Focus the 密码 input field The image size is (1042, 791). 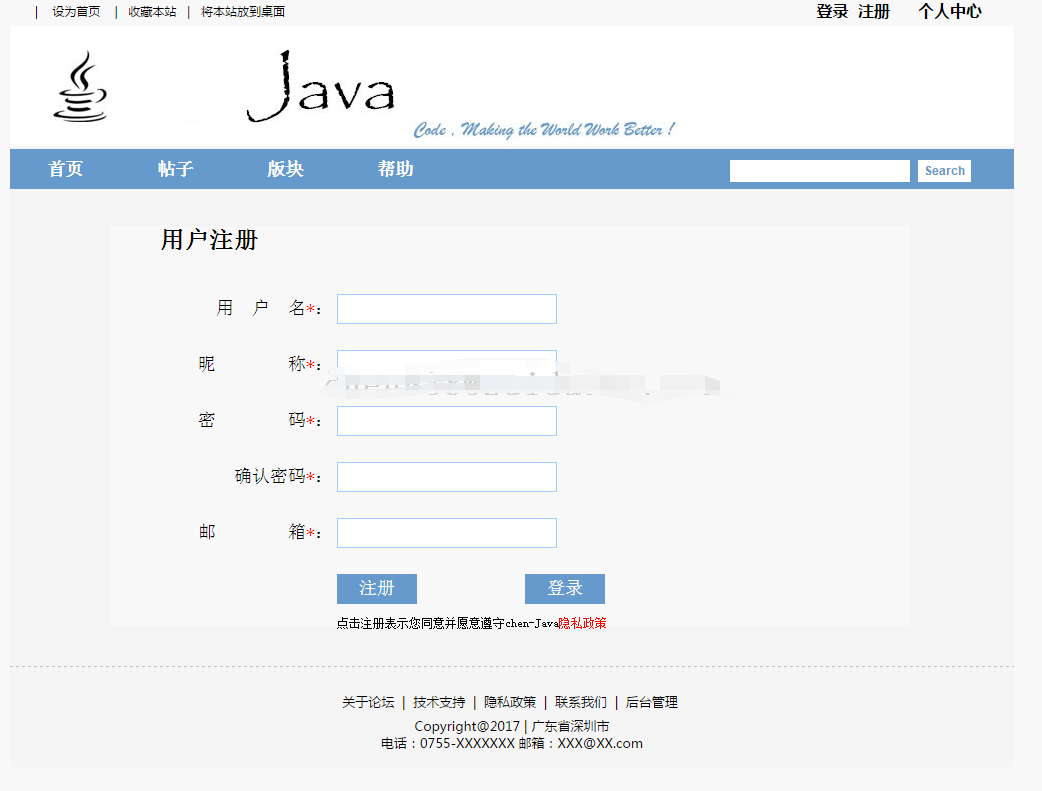pyautogui.click(x=447, y=421)
